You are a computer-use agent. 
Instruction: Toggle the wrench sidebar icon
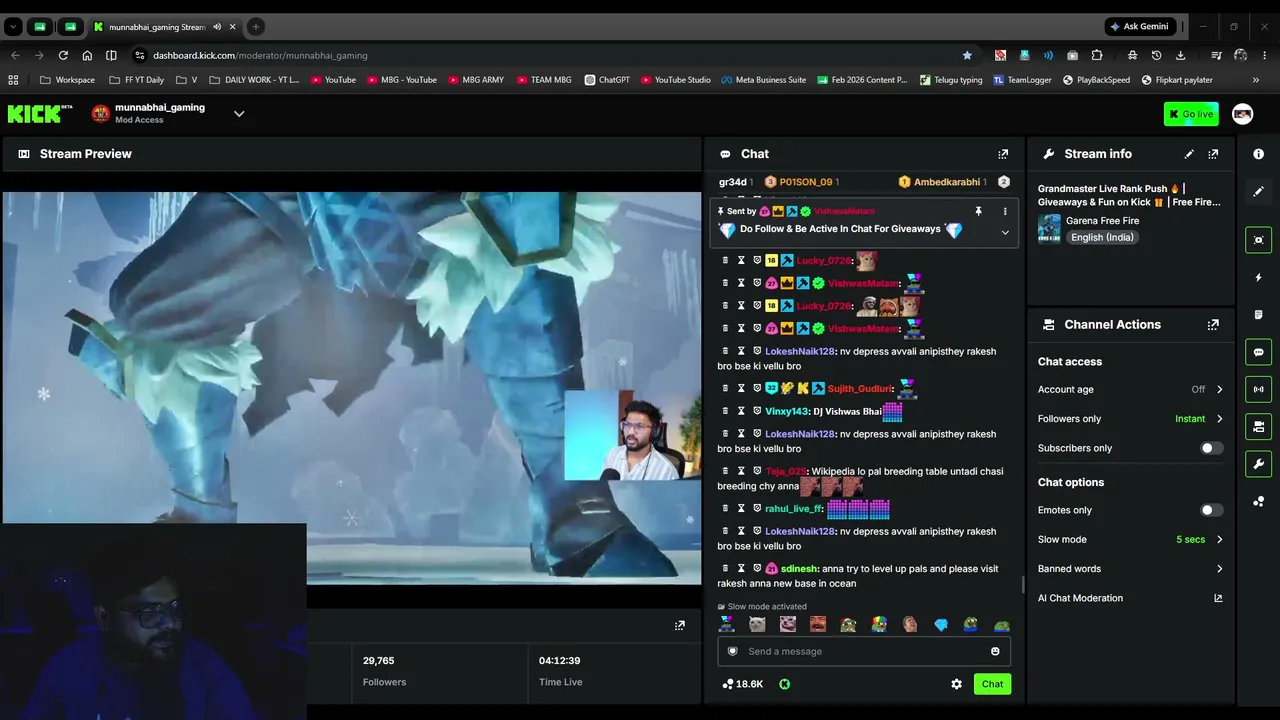[x=1258, y=464]
